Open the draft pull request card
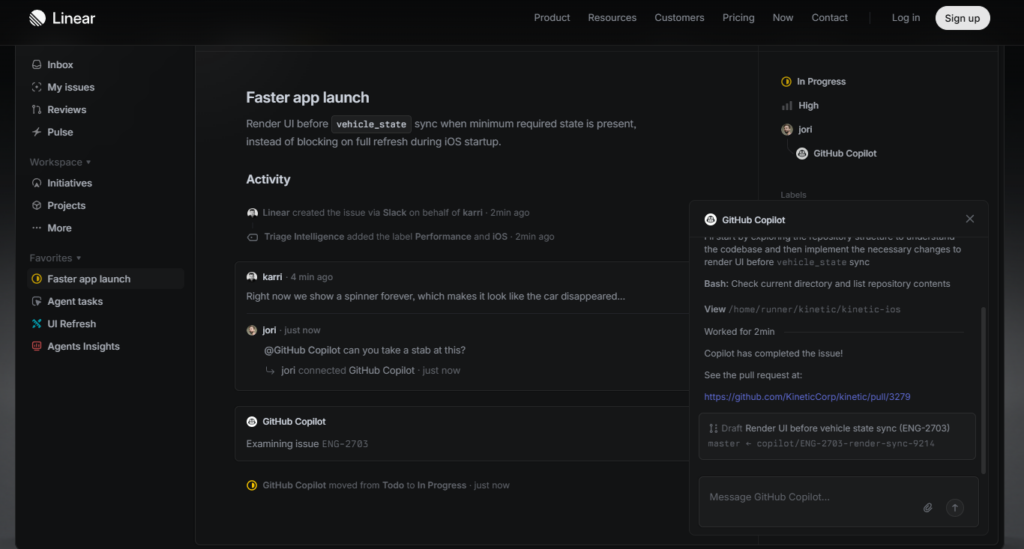 (x=837, y=436)
